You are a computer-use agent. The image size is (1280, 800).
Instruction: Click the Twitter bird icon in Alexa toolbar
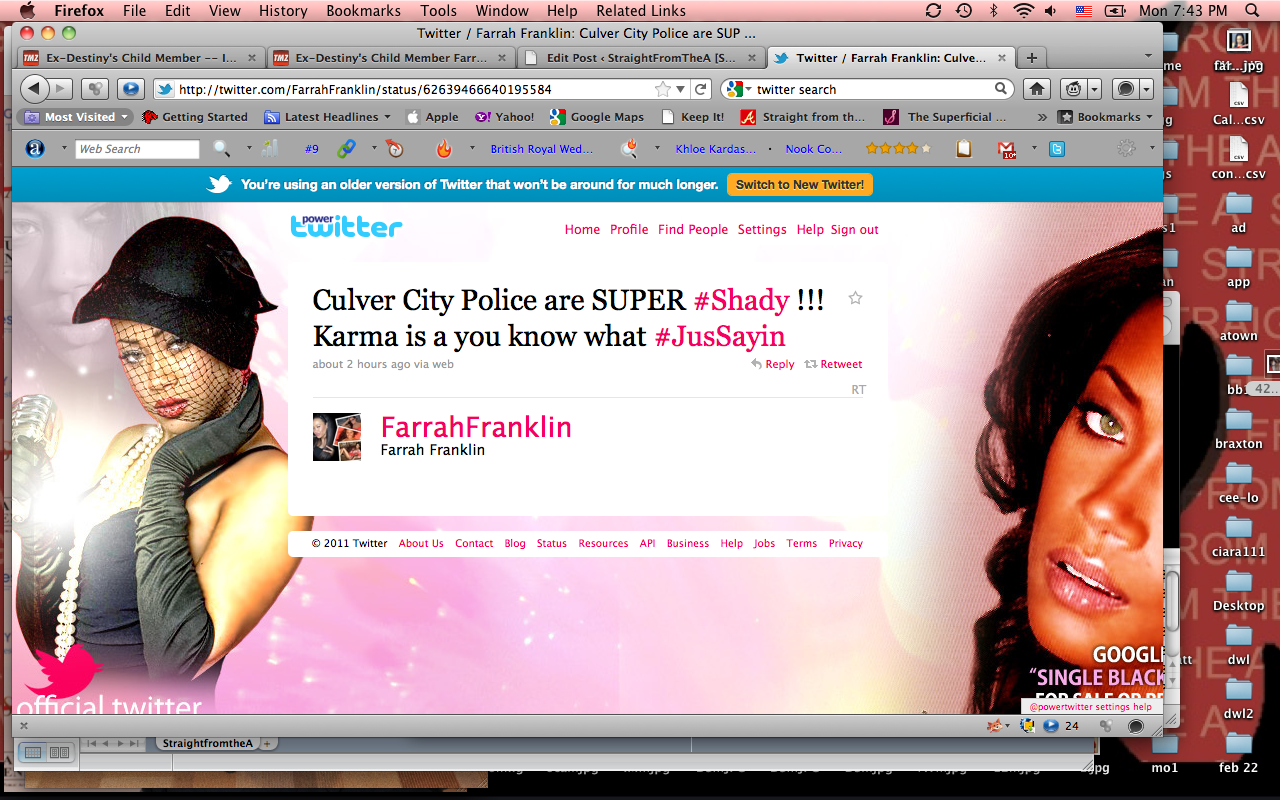point(1056,149)
